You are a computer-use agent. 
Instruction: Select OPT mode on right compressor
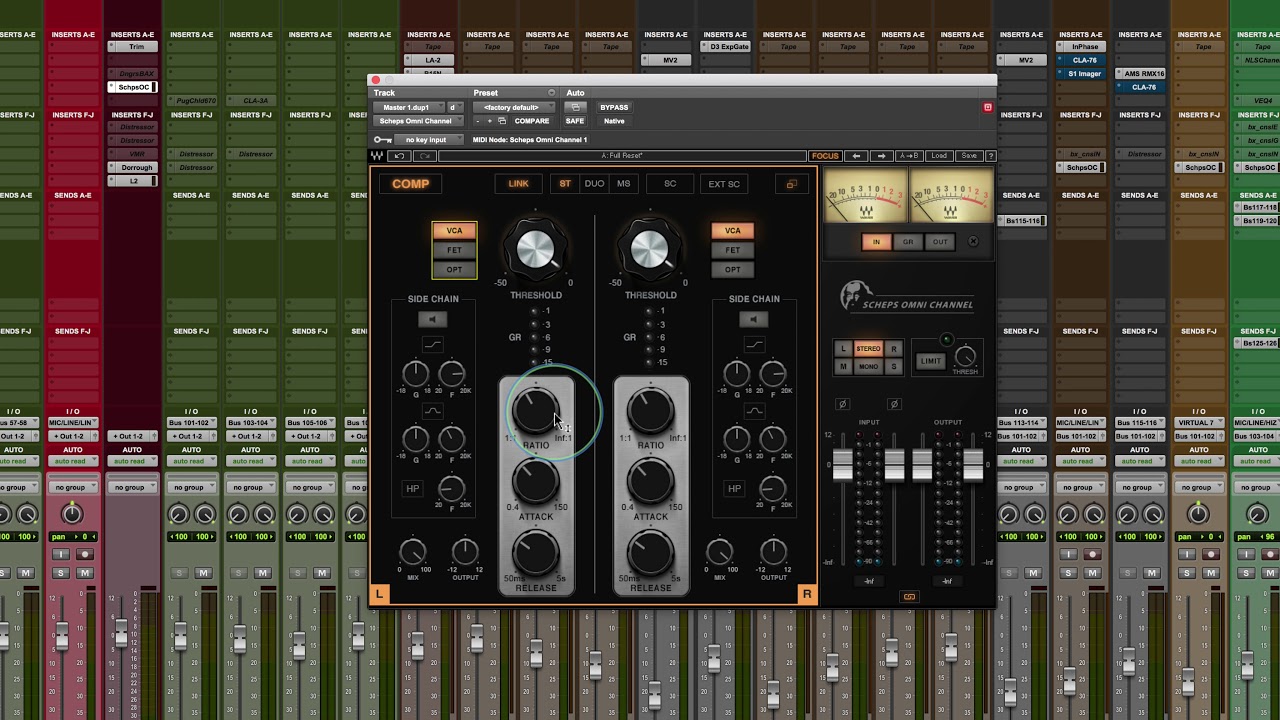click(733, 270)
